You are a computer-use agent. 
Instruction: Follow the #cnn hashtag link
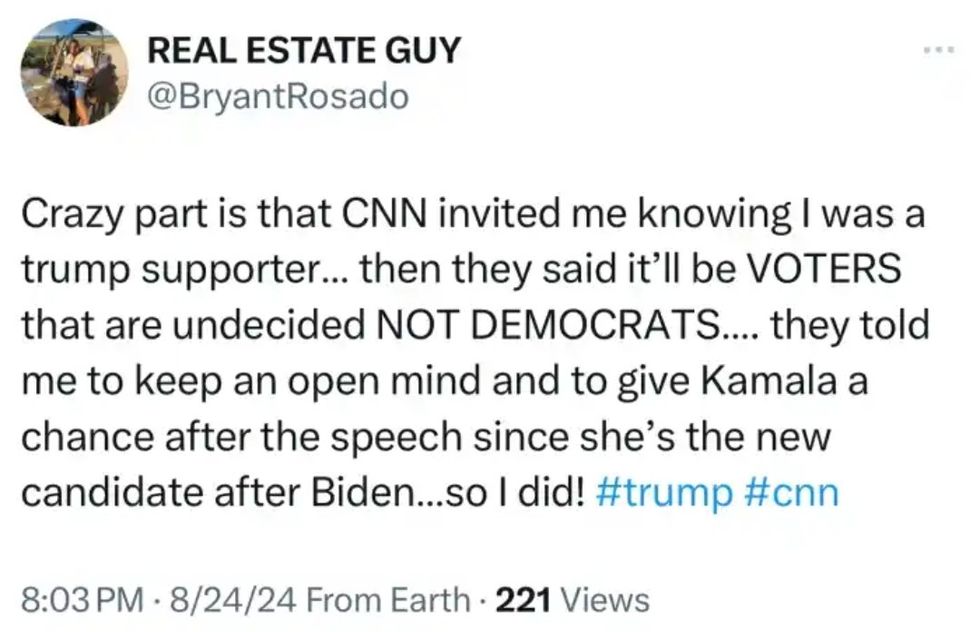791,494
